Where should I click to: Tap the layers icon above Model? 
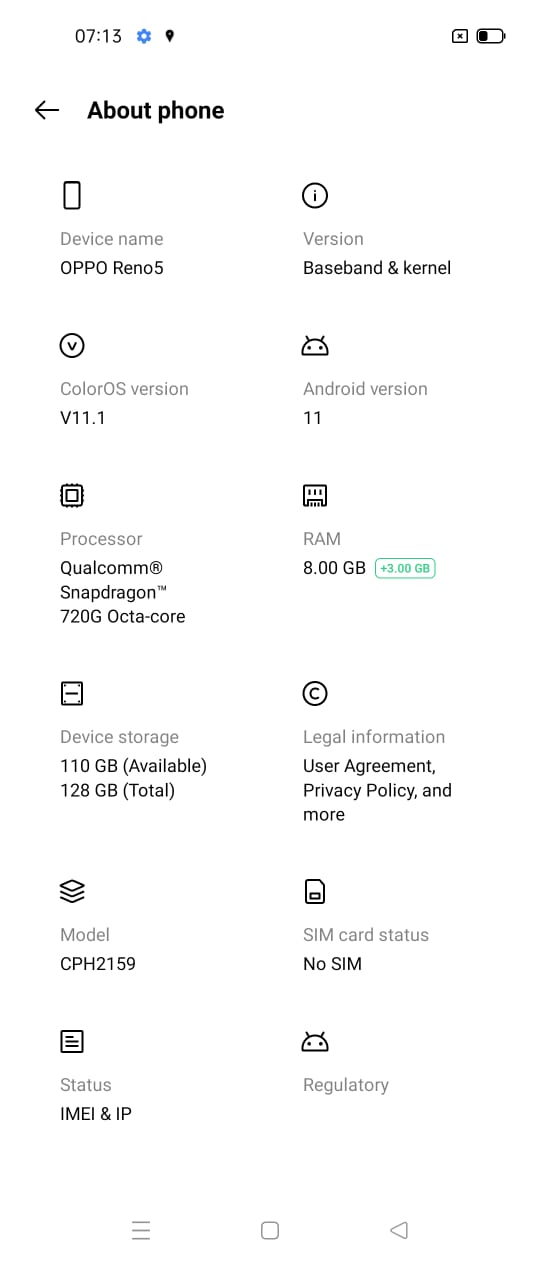[x=72, y=891]
